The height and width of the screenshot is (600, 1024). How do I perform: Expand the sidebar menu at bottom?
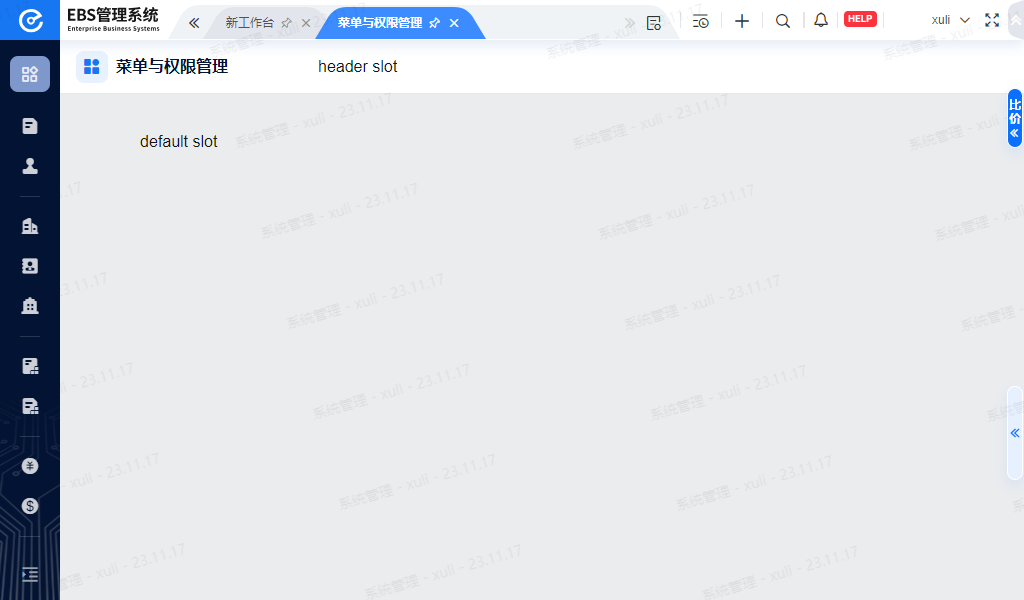30,574
